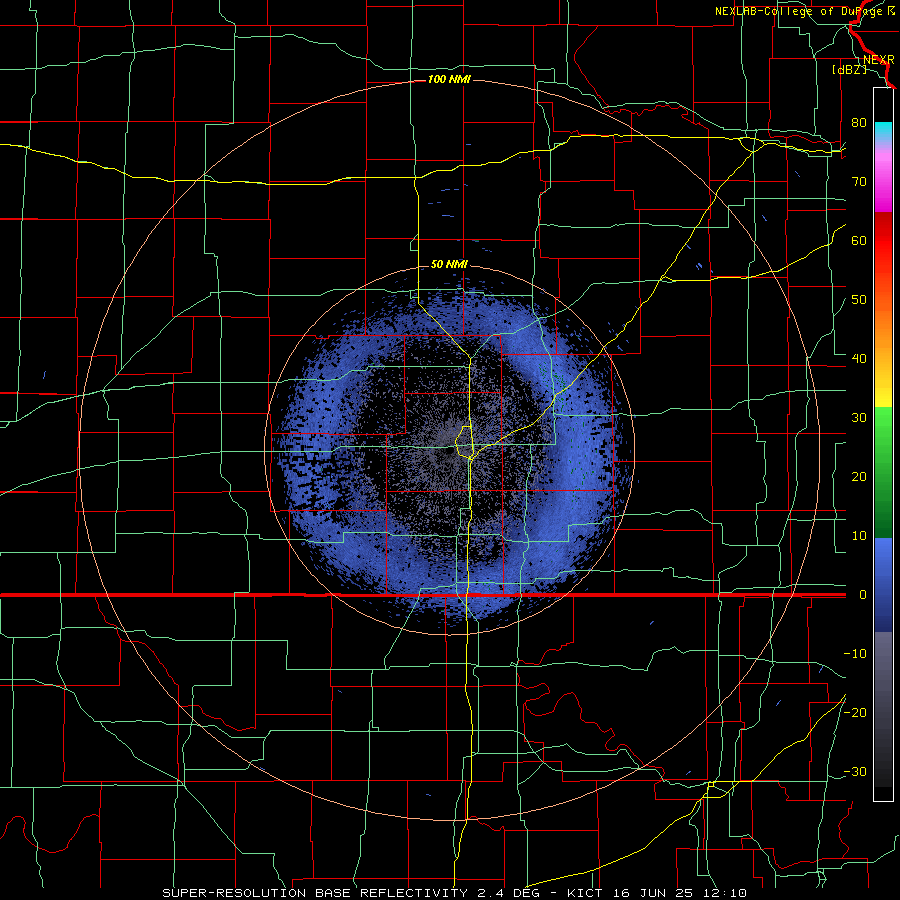Click the green band of the color bar
Viewport: 900px width, 900px height.
coord(883,472)
